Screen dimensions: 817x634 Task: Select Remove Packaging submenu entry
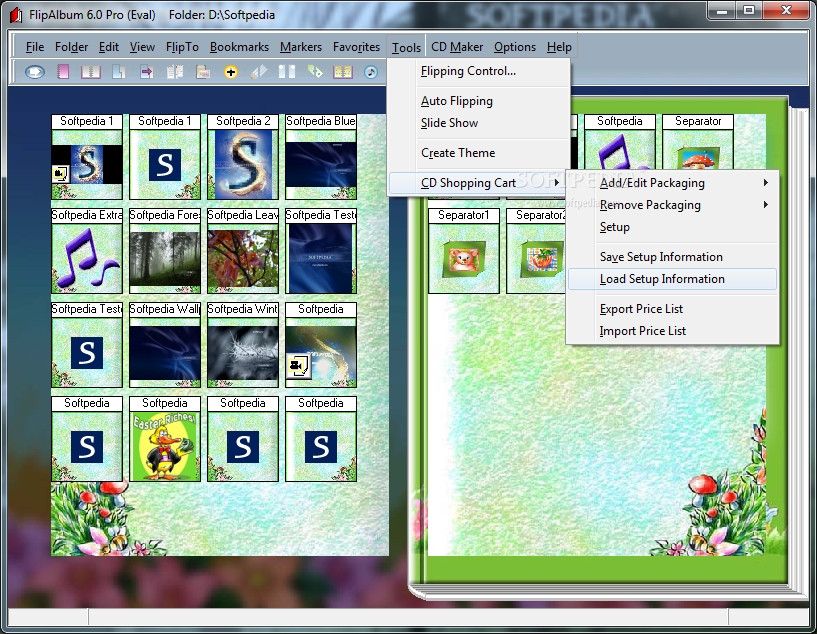coord(673,205)
